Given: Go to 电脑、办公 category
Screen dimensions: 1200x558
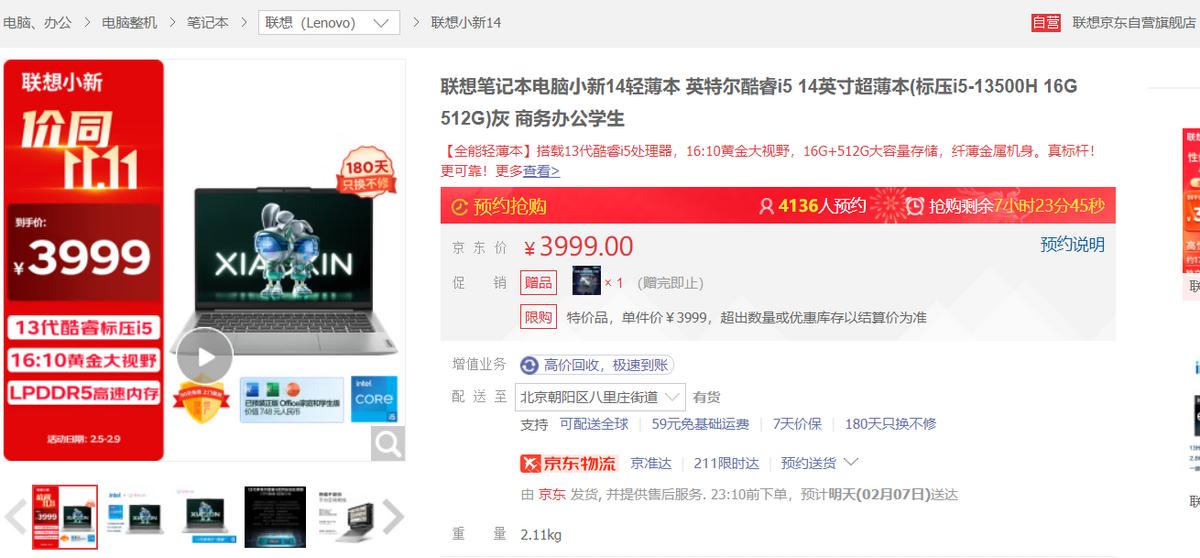Looking at the screenshot, I should [x=38, y=22].
